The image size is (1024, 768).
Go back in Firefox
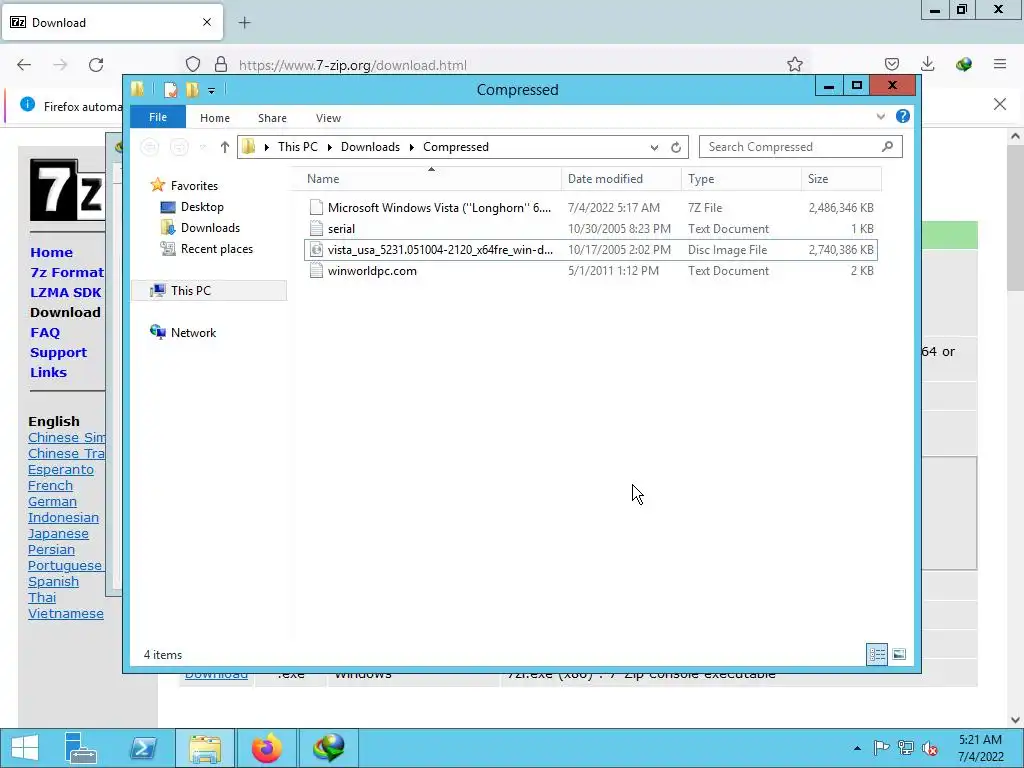24,65
